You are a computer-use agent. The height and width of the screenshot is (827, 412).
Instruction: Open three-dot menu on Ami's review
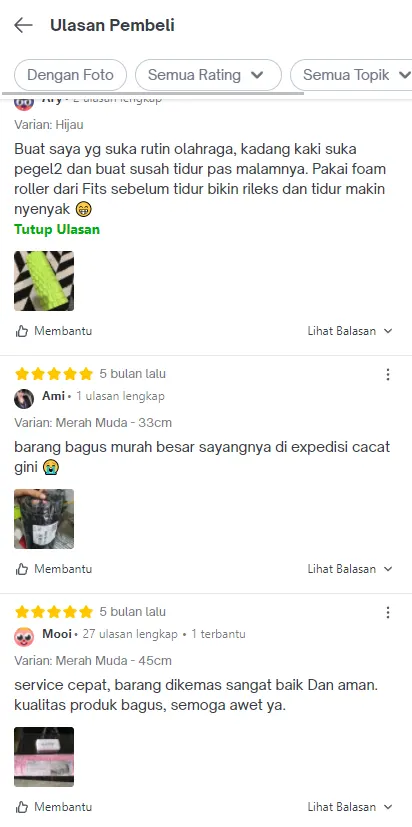388,374
